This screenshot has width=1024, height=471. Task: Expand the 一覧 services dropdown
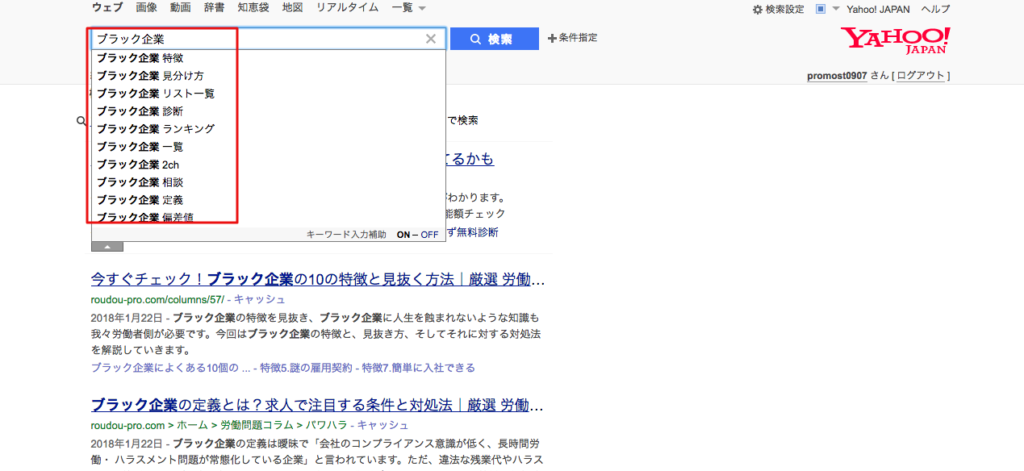409,8
